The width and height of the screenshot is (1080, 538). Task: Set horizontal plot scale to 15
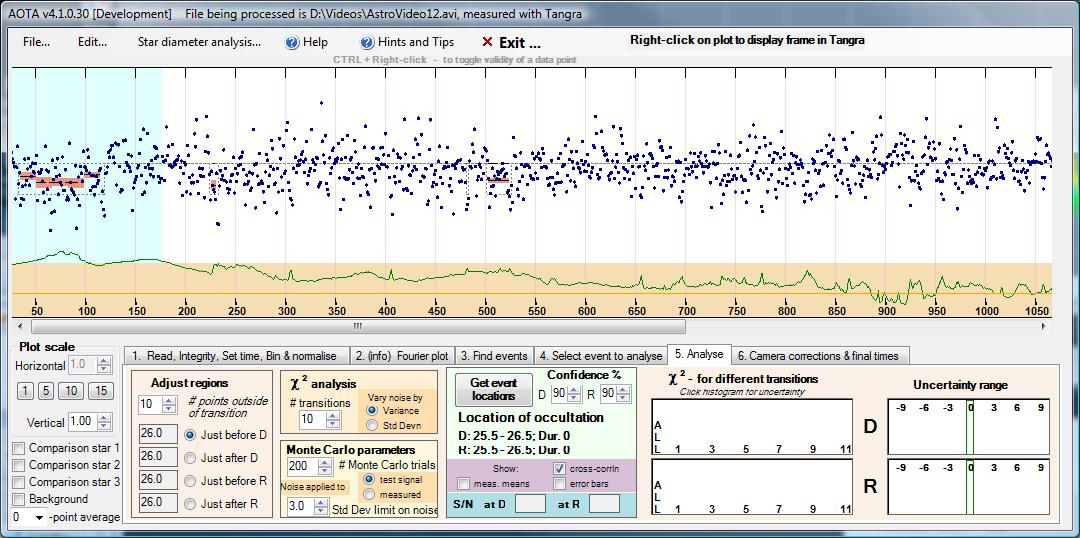click(101, 391)
